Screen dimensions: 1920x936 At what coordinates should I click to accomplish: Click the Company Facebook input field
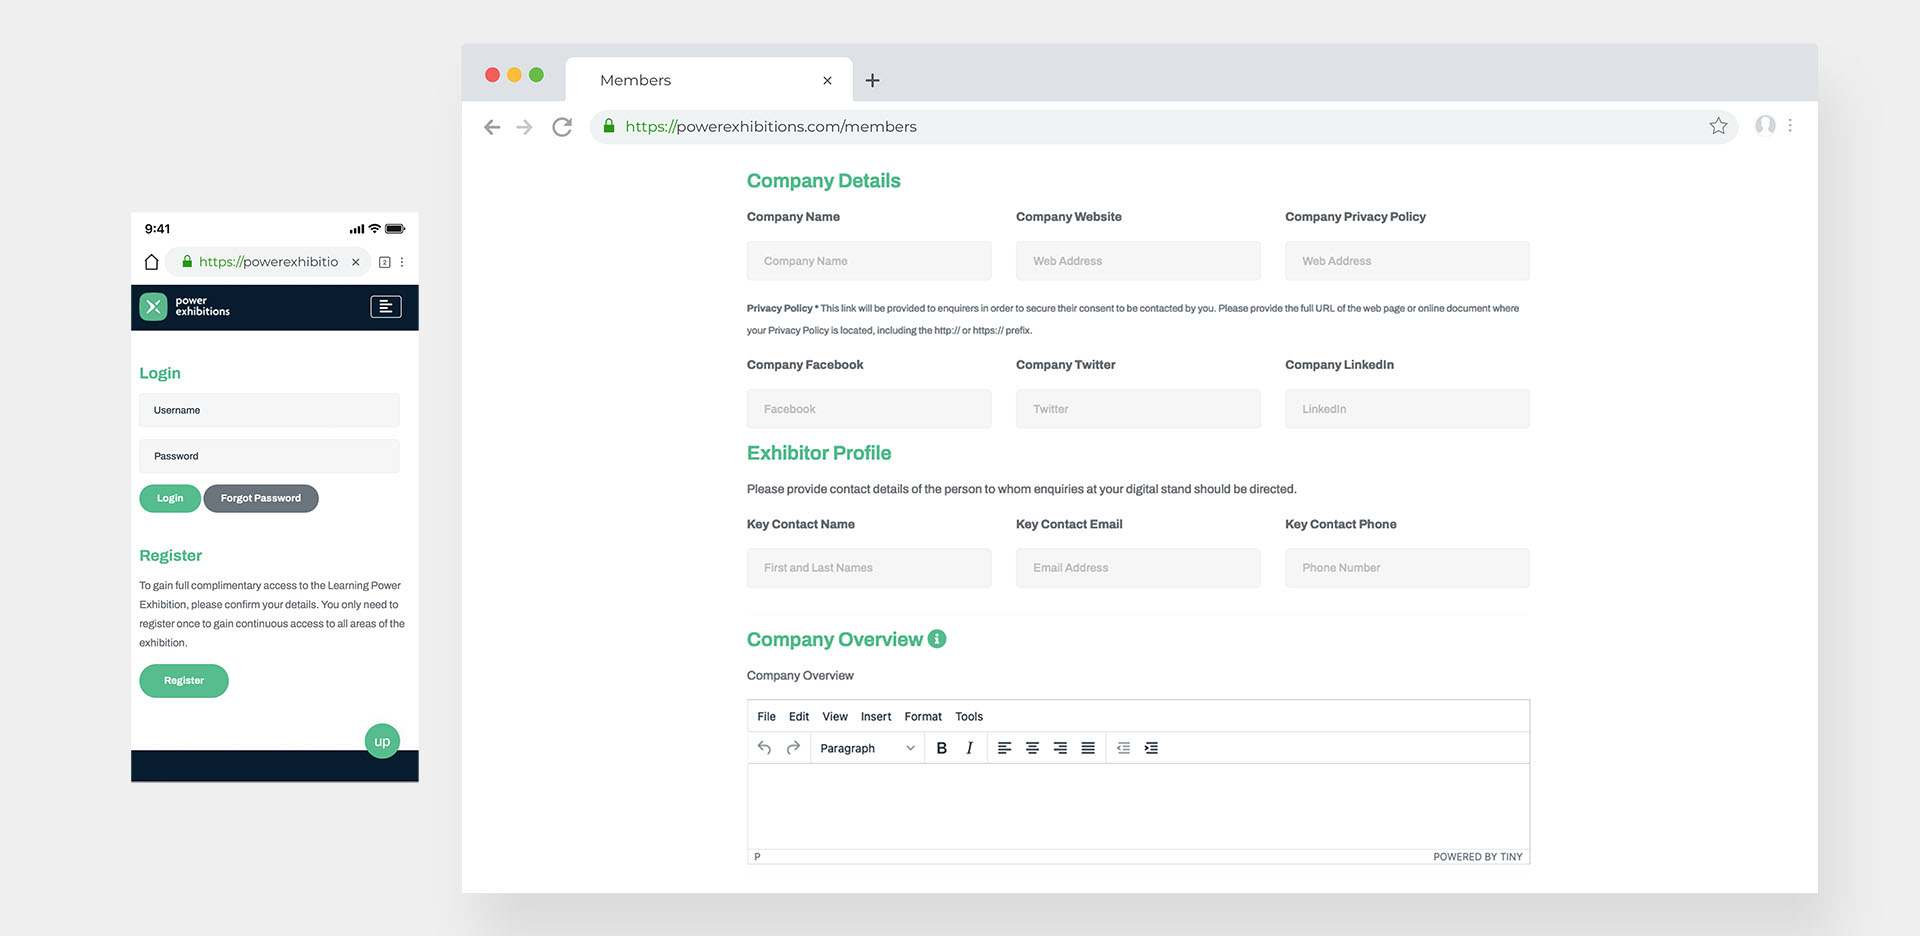pyautogui.click(x=869, y=409)
